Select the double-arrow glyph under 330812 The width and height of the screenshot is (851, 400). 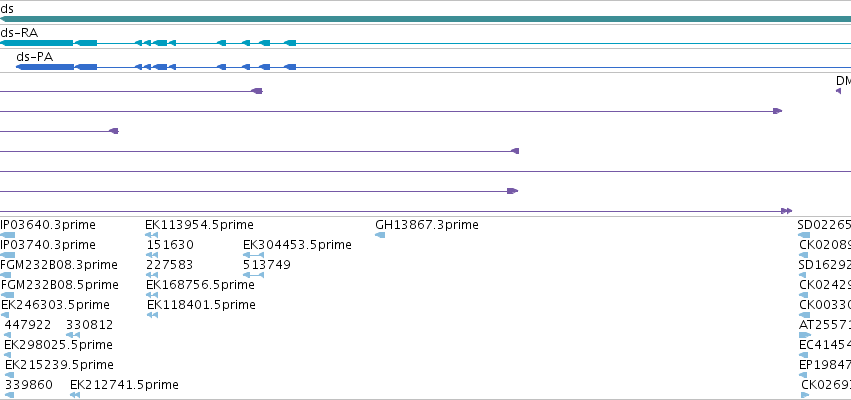pyautogui.click(x=73, y=335)
